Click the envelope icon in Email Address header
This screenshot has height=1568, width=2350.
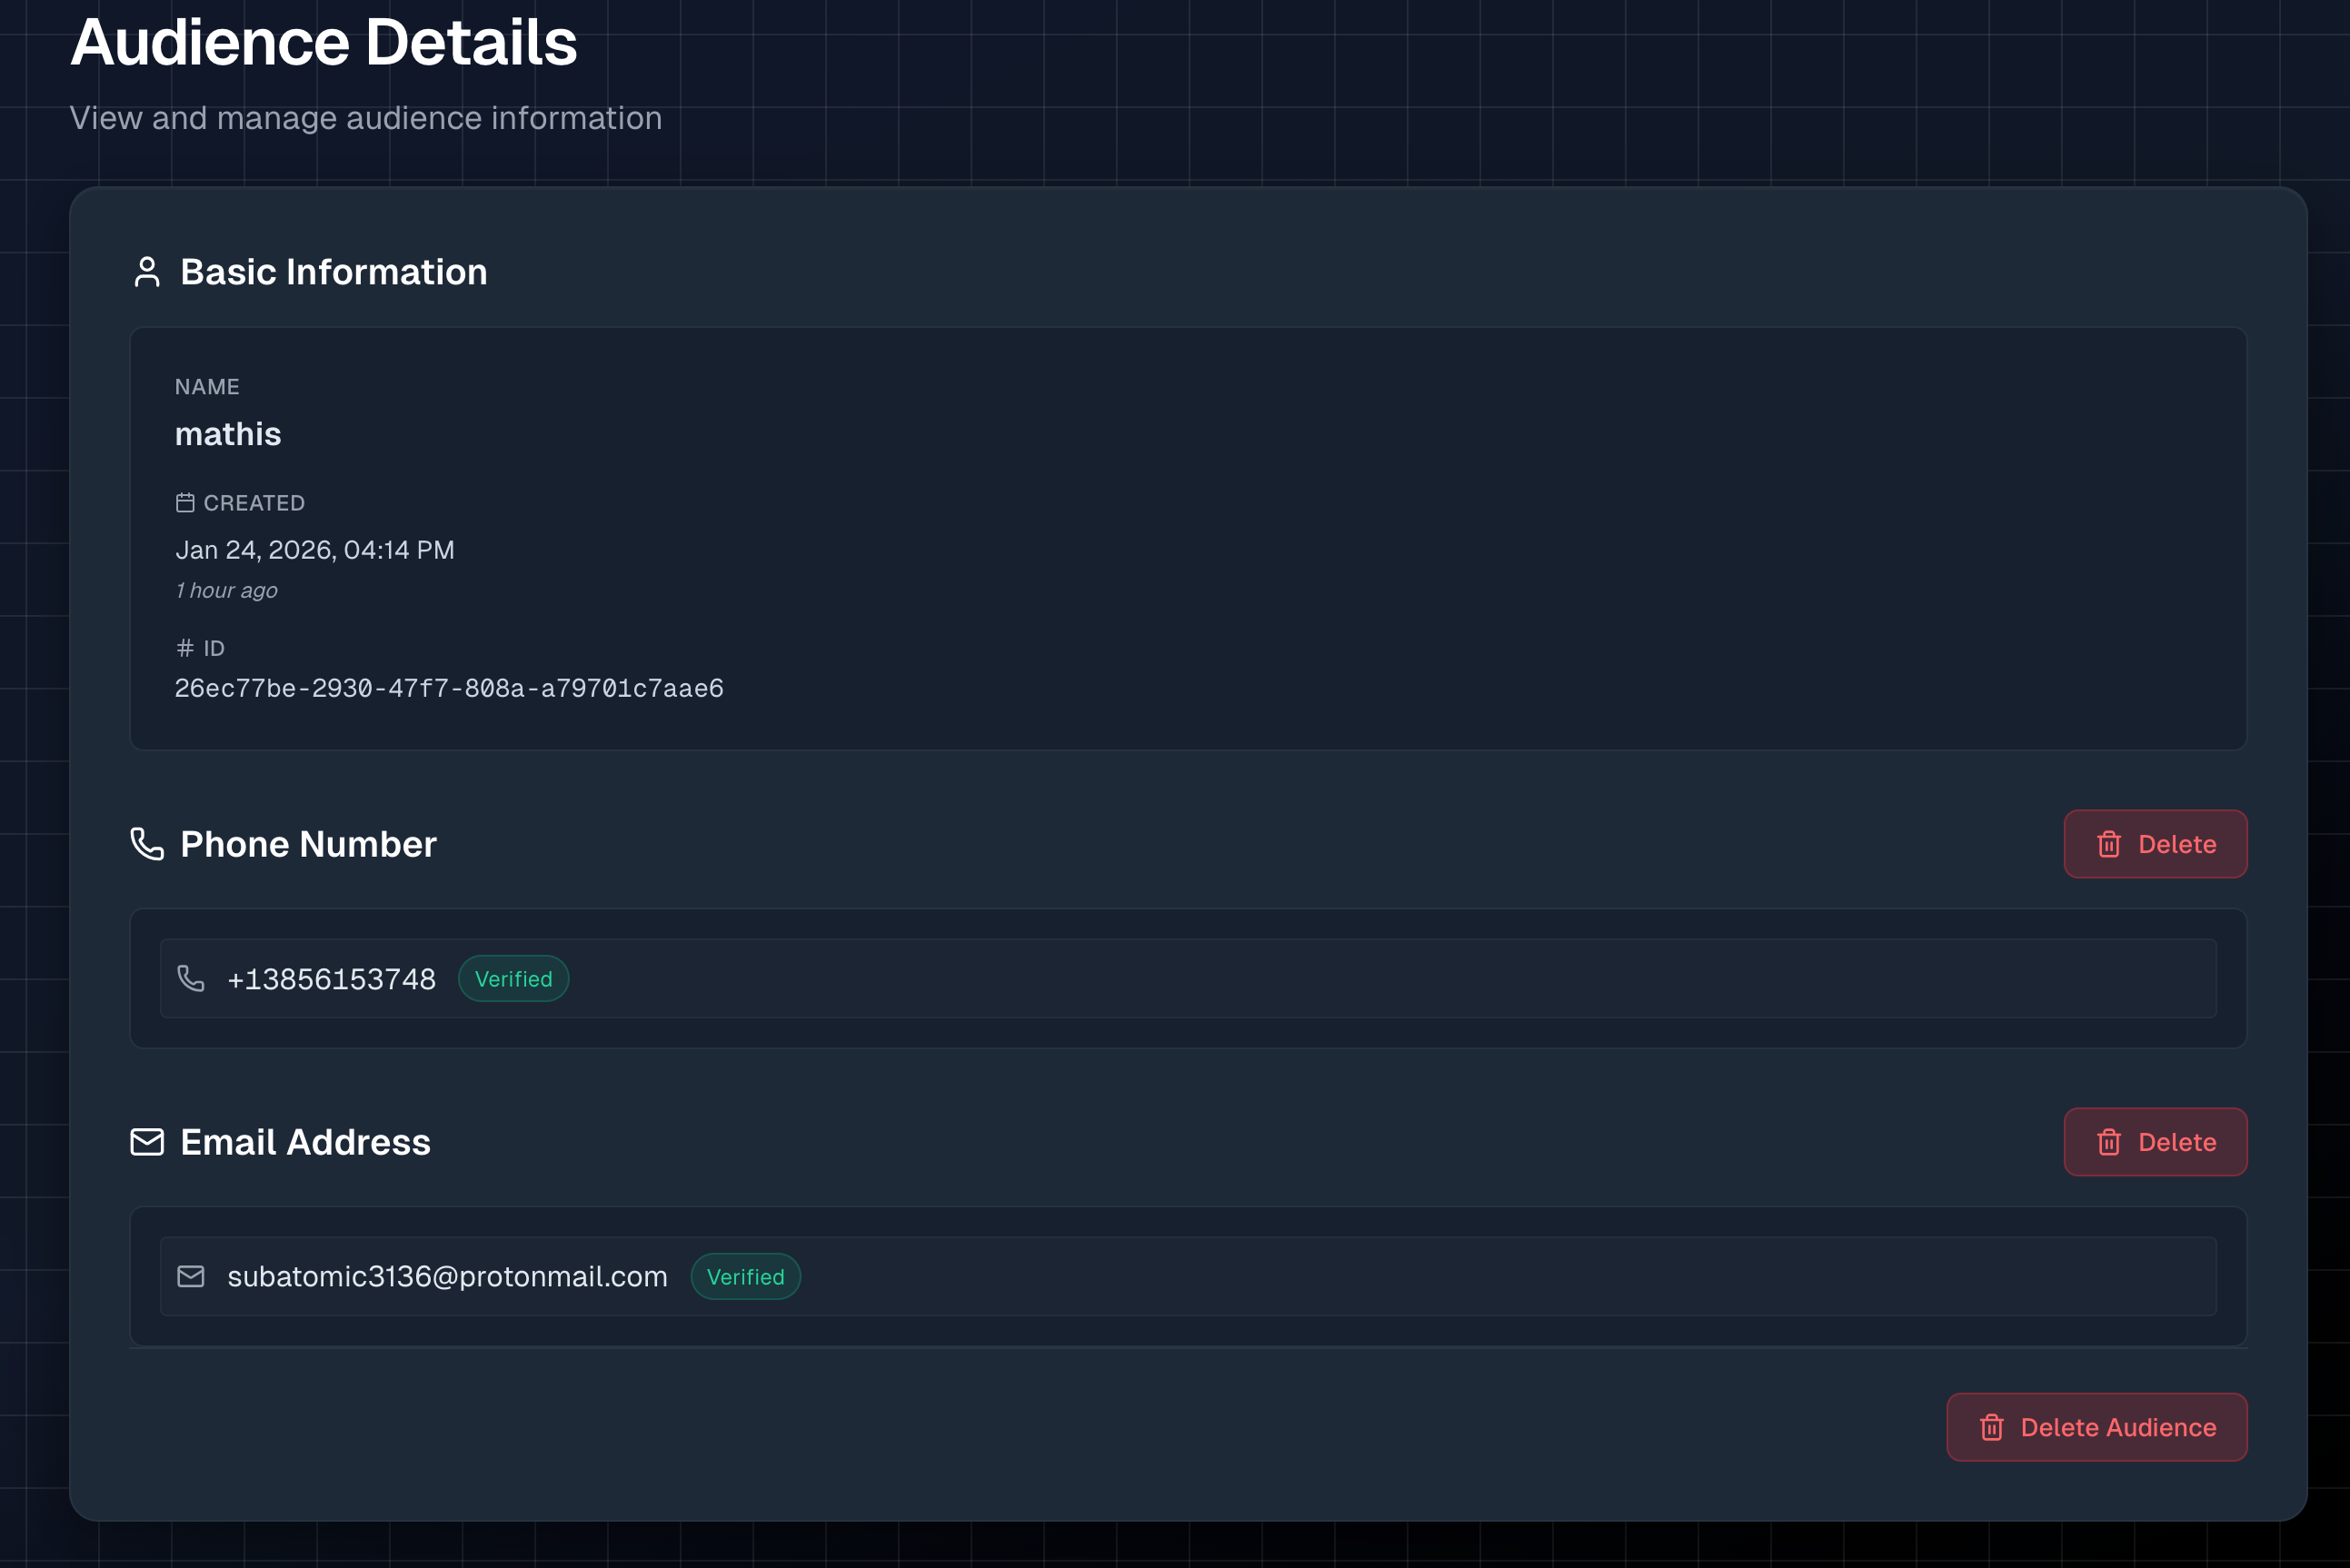[x=147, y=1141]
